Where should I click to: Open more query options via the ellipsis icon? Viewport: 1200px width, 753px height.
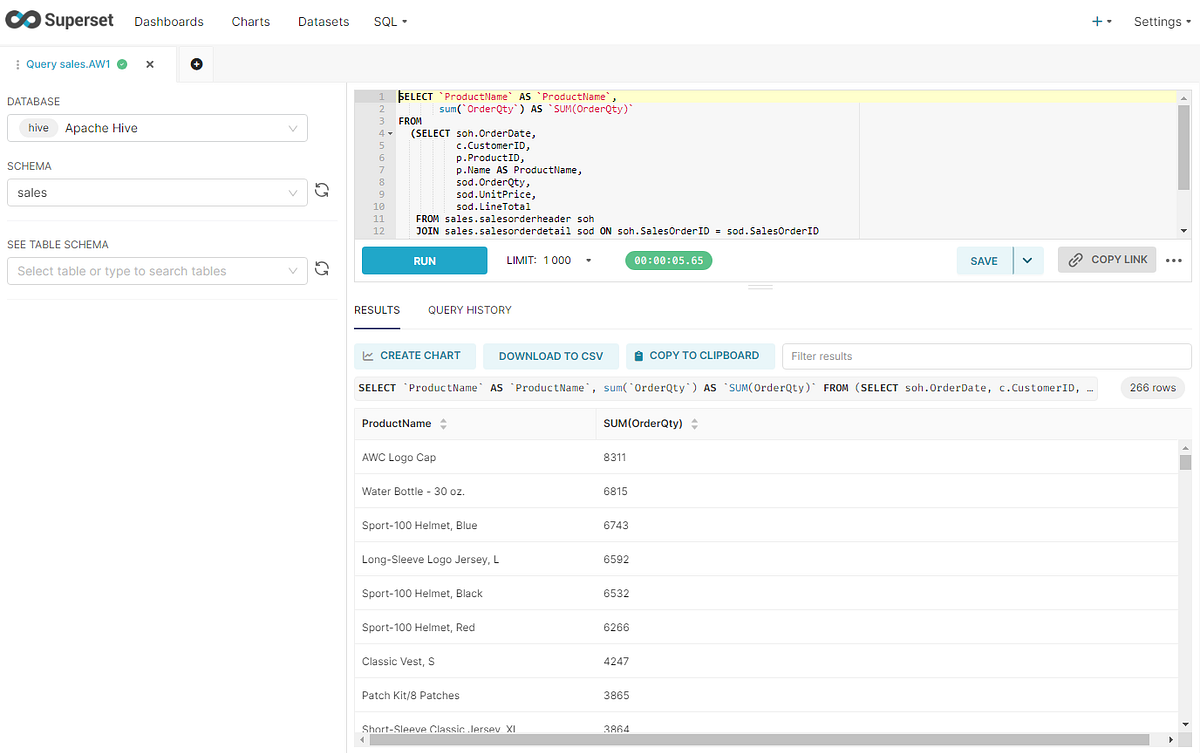point(1174,260)
